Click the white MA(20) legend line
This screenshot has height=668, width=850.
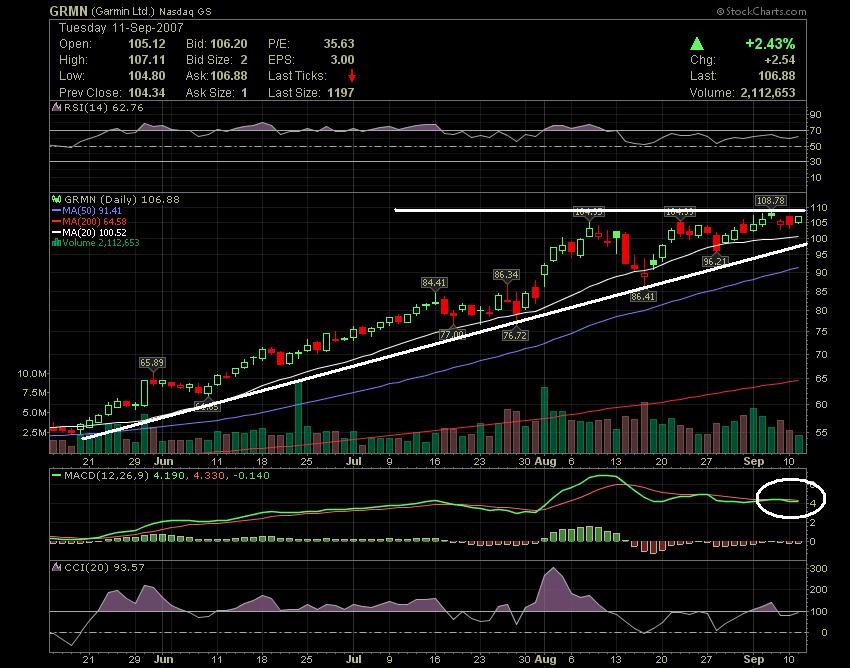(56, 232)
